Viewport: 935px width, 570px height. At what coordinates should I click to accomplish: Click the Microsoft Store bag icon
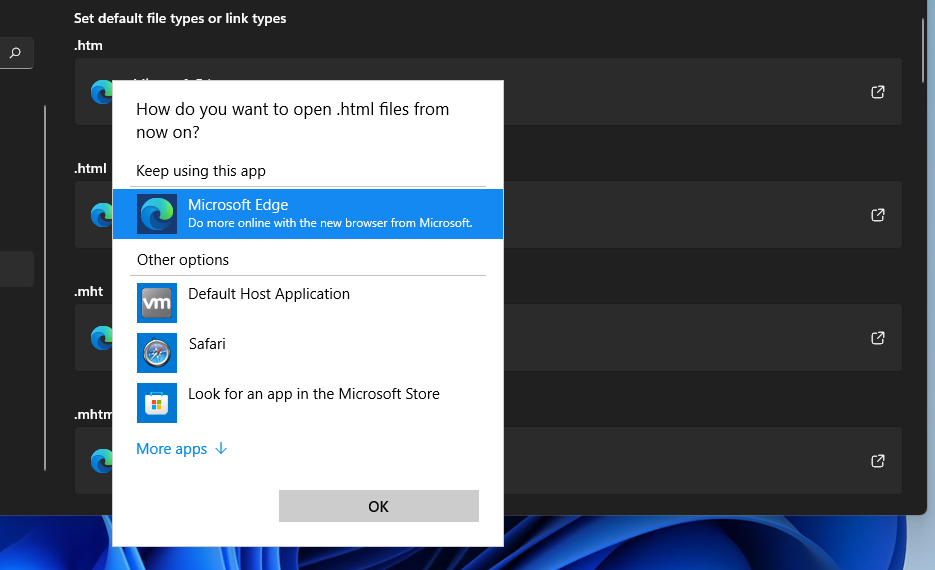coord(157,403)
